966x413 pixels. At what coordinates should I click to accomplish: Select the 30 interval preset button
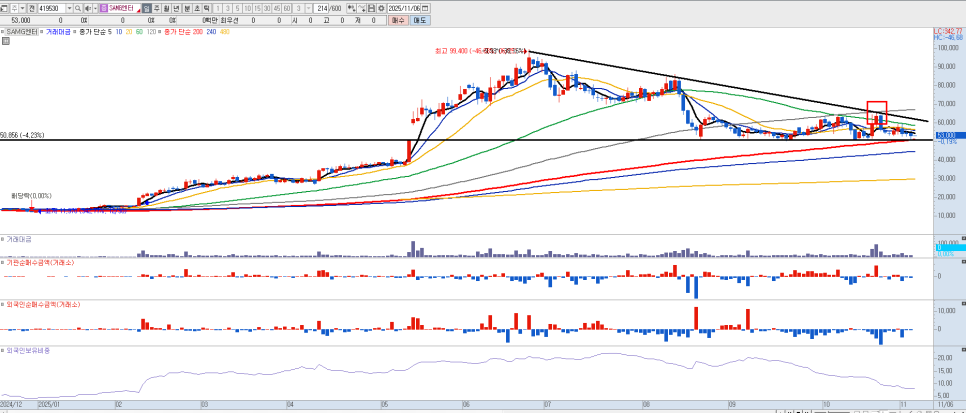[265, 7]
